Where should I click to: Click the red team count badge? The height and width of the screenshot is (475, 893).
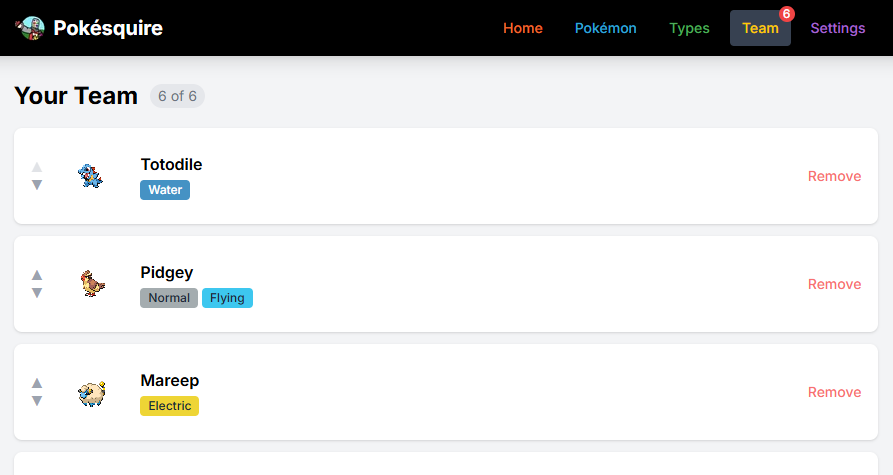click(x=787, y=14)
